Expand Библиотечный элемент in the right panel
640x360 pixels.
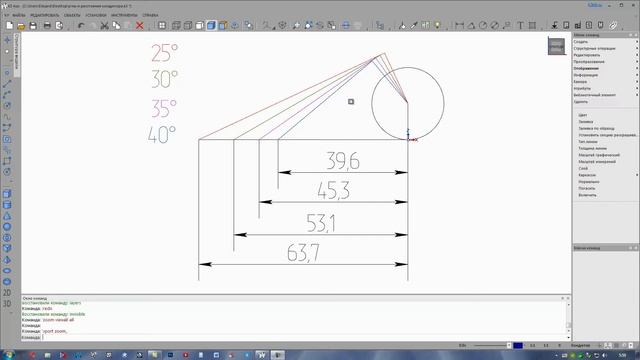605,95
